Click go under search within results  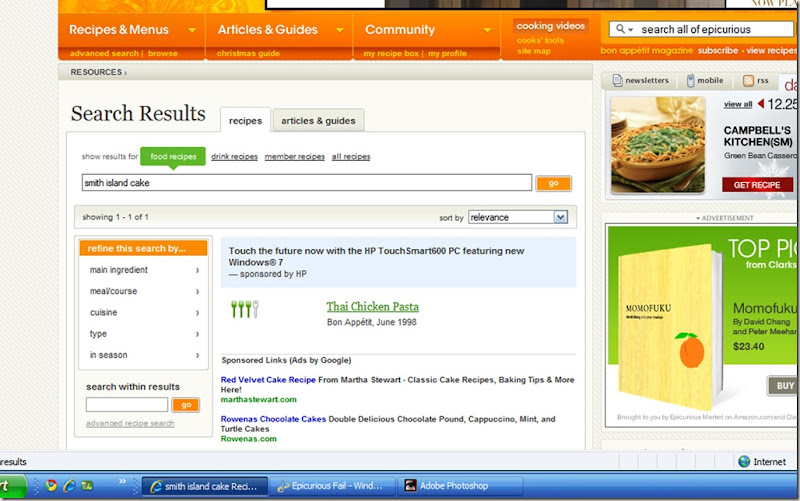(186, 405)
